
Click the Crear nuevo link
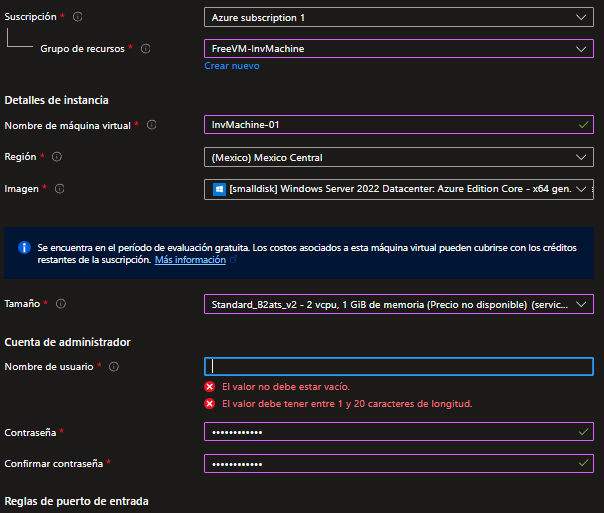(232, 66)
